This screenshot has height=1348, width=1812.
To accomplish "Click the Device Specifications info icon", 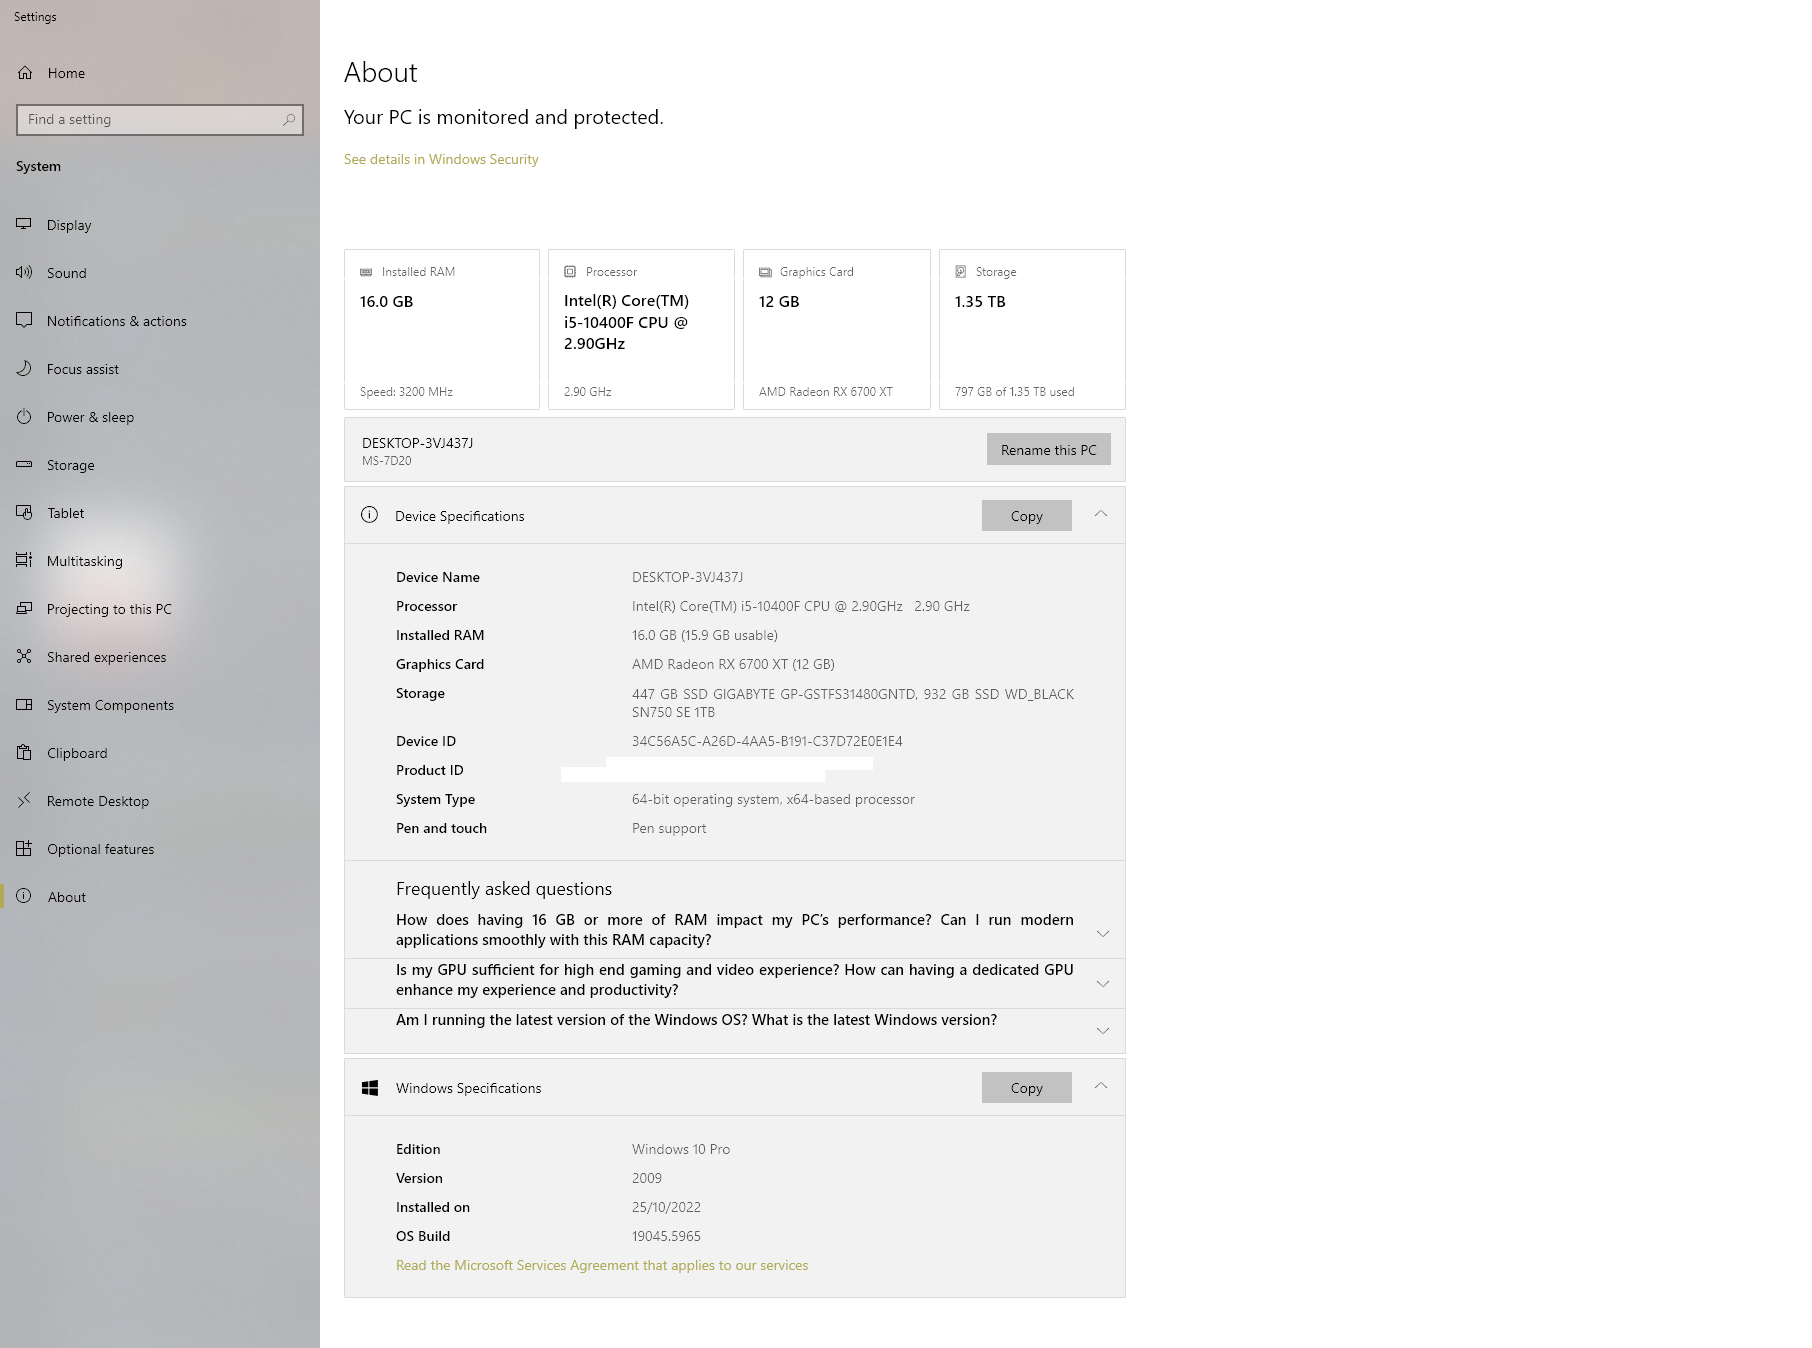I will click(369, 515).
